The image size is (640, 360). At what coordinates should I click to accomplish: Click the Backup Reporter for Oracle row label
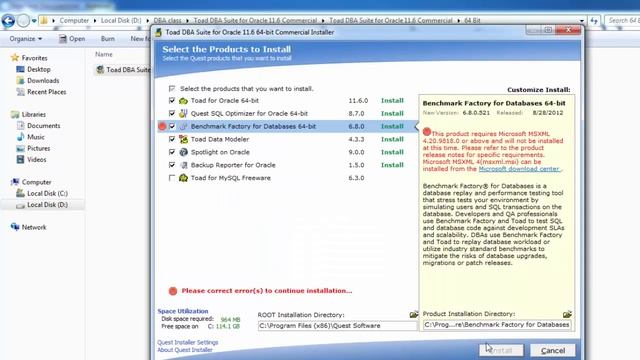click(233, 165)
